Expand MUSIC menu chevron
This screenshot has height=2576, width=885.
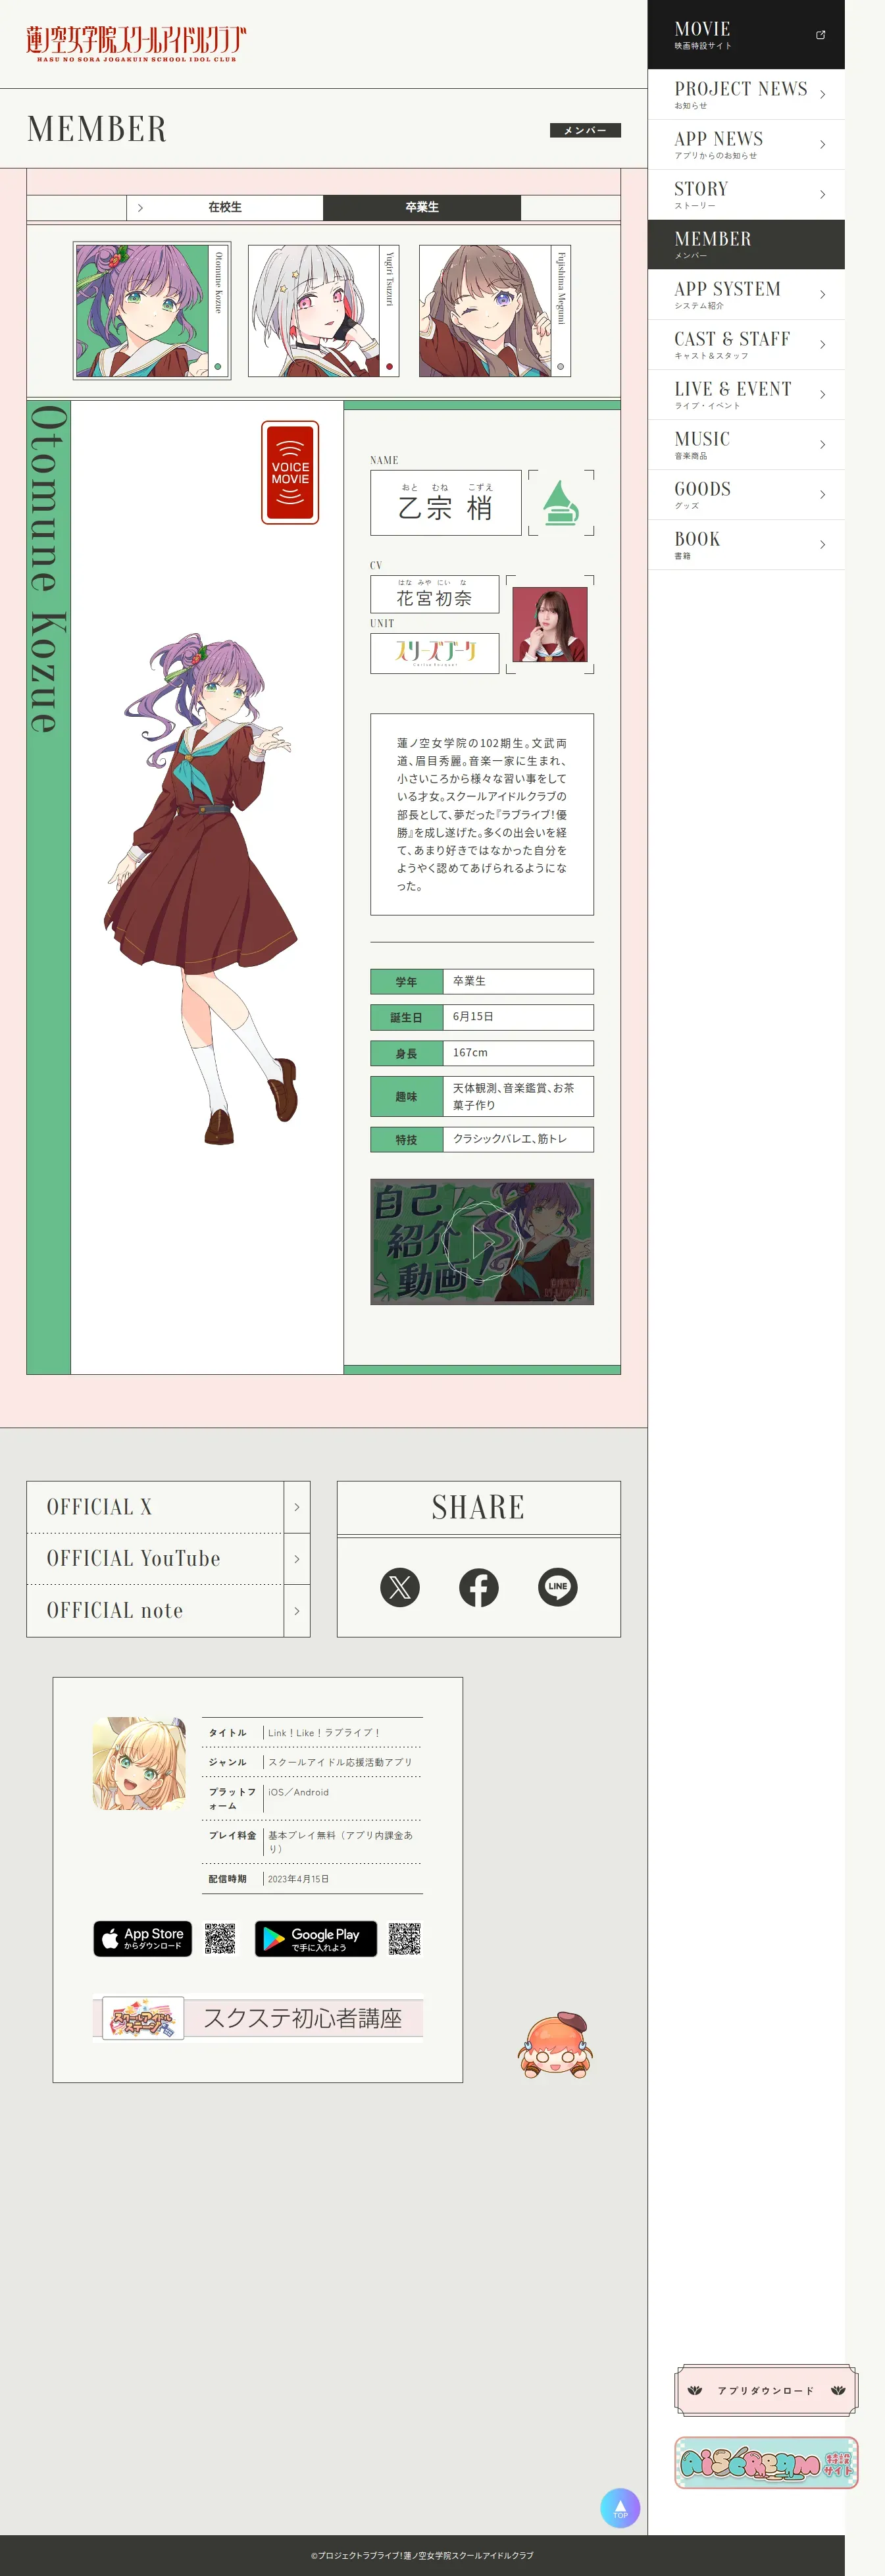[822, 444]
